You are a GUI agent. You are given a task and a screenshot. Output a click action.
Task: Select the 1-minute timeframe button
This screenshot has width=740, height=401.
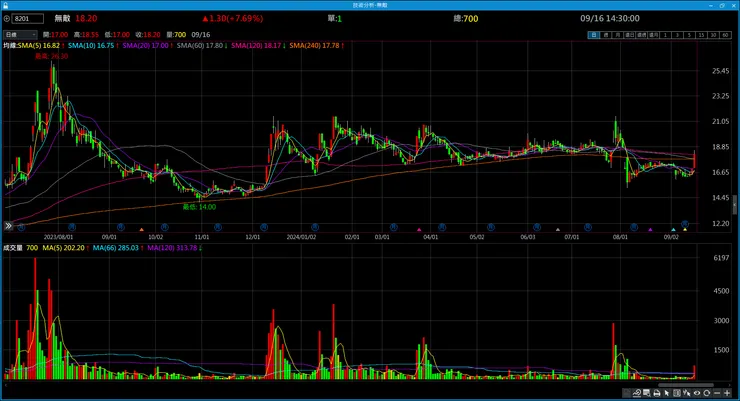[x=665, y=35]
